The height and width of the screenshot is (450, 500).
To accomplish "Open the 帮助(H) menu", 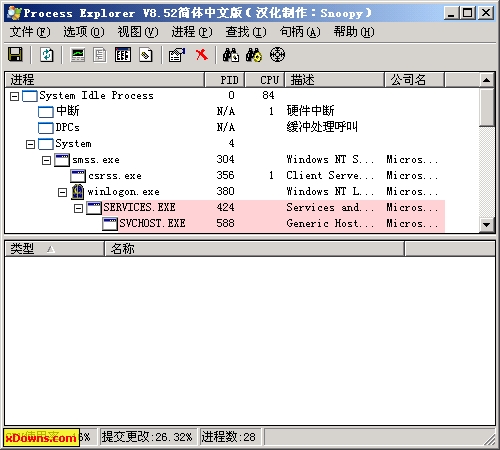I will pyautogui.click(x=354, y=32).
